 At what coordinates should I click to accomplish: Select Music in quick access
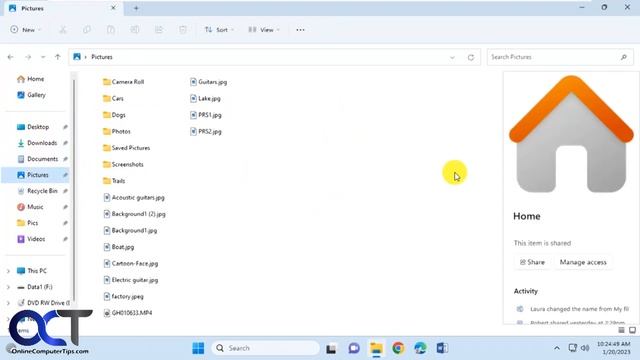click(30, 207)
